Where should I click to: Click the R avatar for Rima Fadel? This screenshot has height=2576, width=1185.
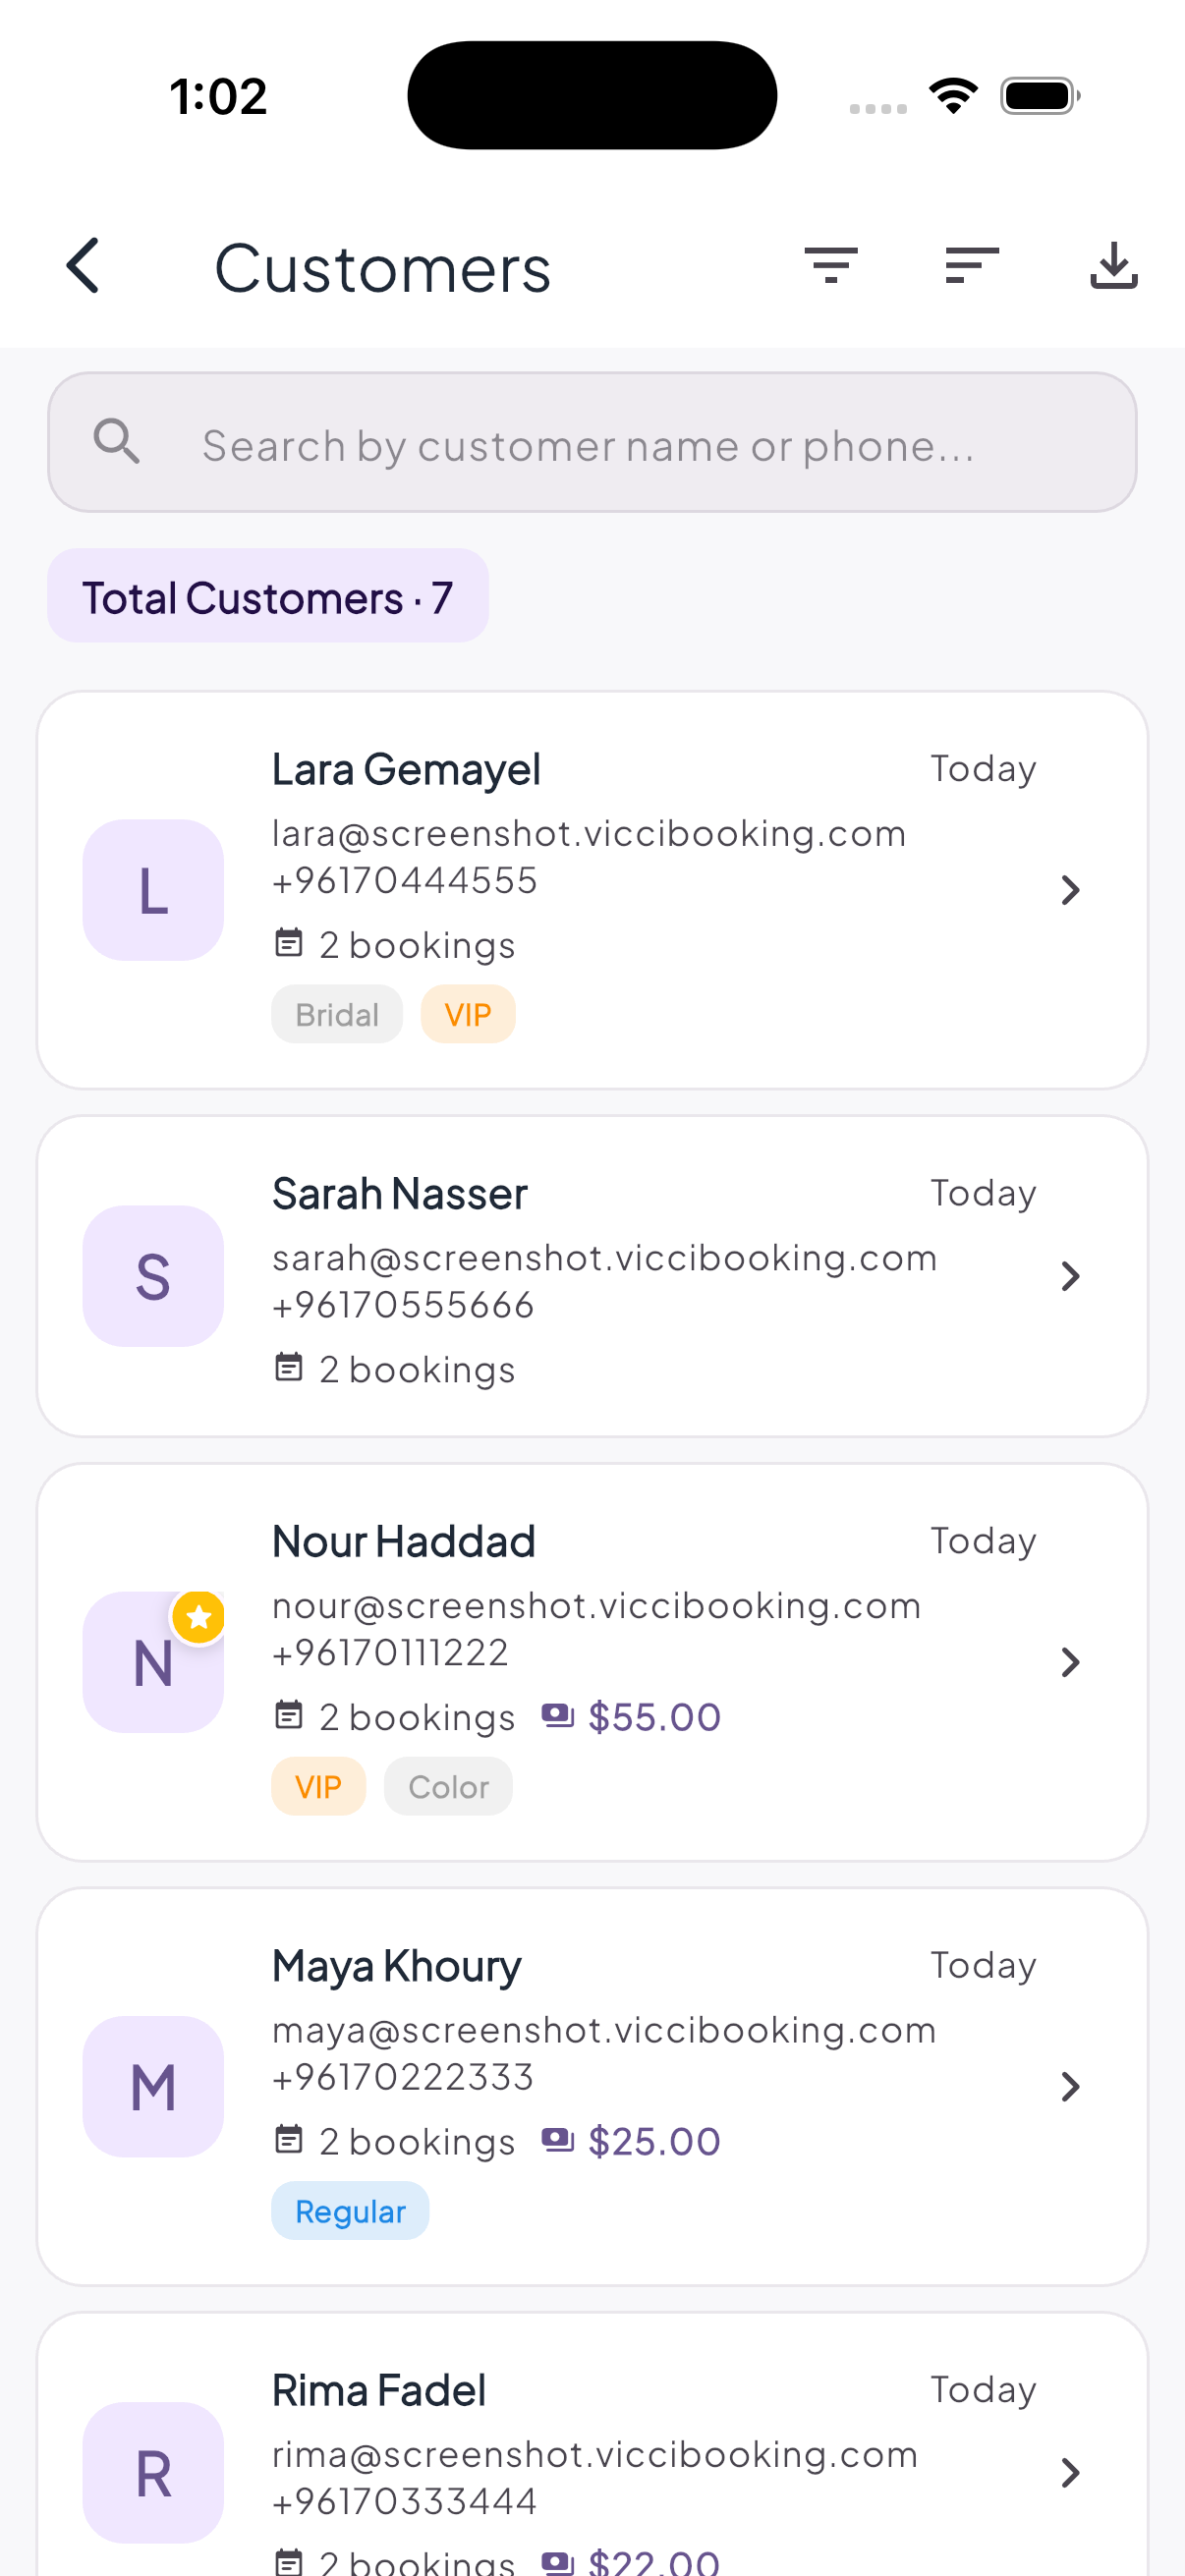(x=153, y=2472)
